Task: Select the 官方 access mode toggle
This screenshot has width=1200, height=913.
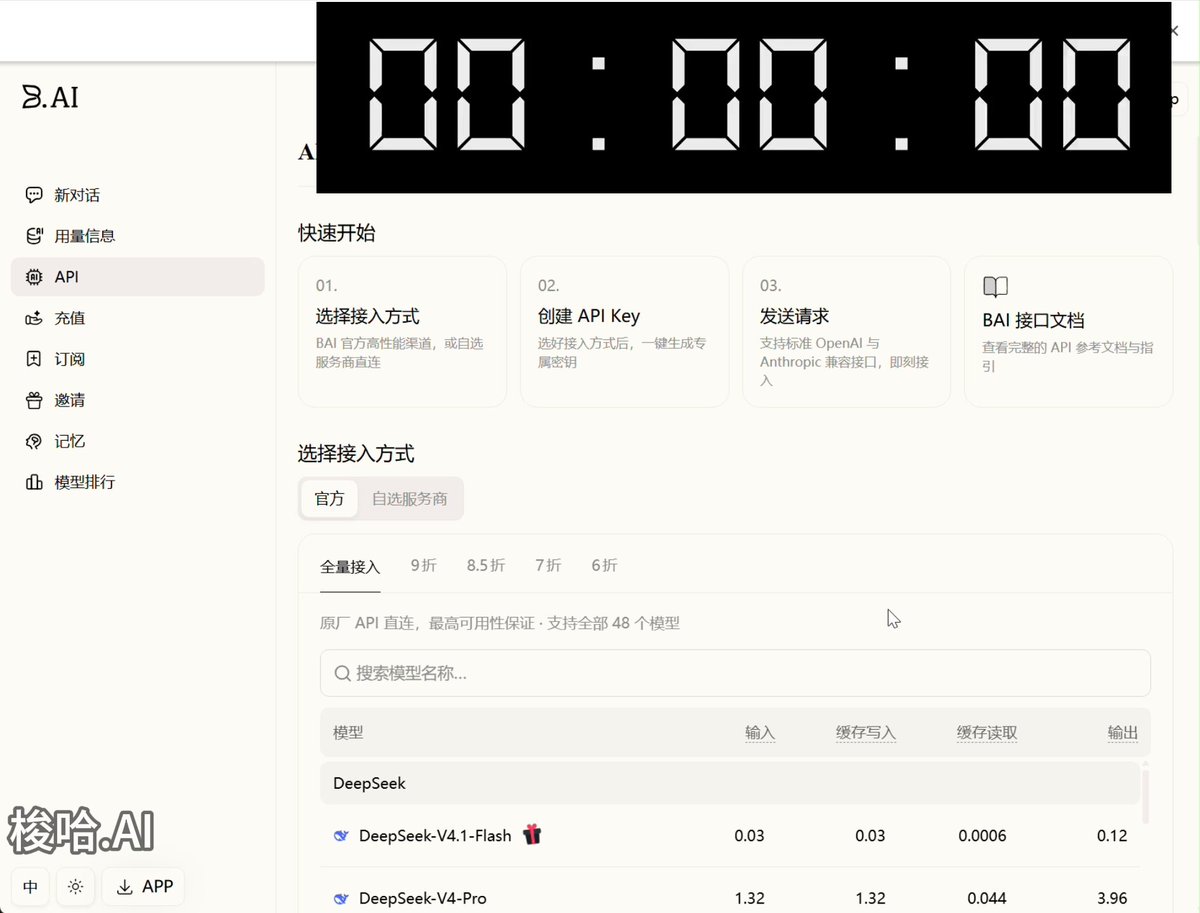Action: click(329, 498)
